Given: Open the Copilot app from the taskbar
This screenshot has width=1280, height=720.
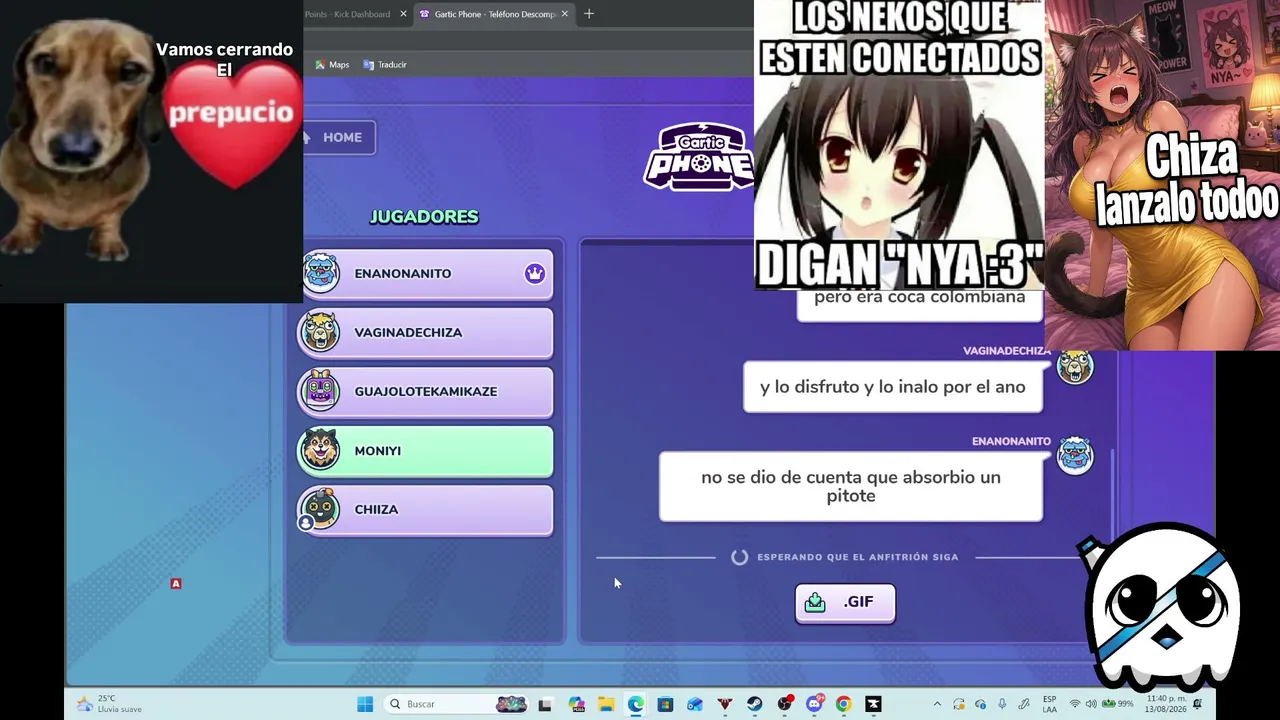Looking at the screenshot, I should 576,704.
